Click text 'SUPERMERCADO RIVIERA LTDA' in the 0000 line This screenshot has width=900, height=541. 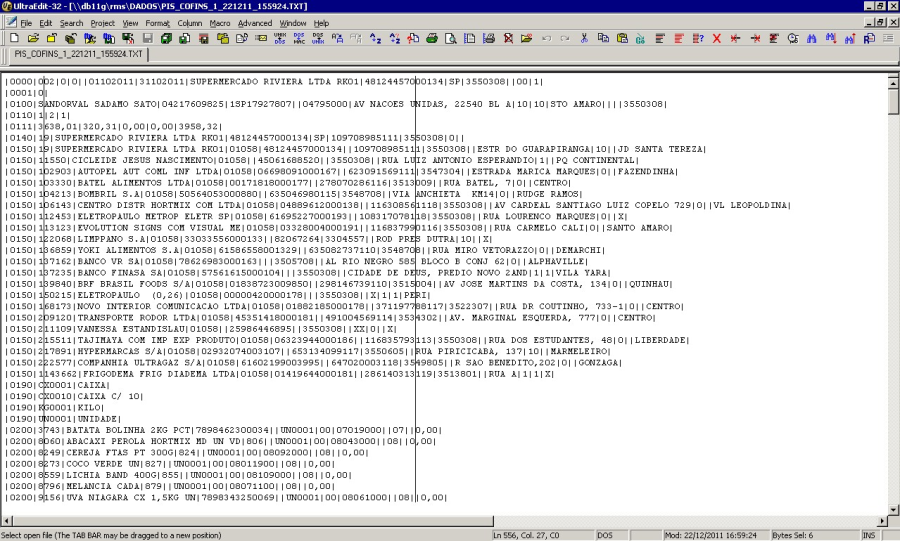point(261,81)
